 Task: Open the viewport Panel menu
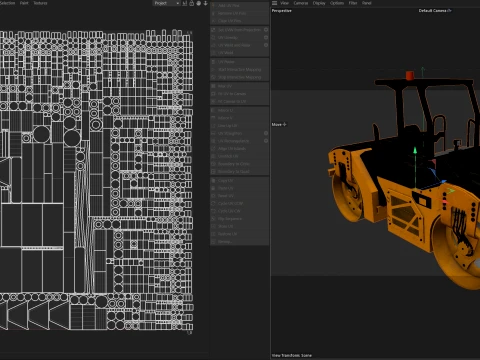coord(367,3)
